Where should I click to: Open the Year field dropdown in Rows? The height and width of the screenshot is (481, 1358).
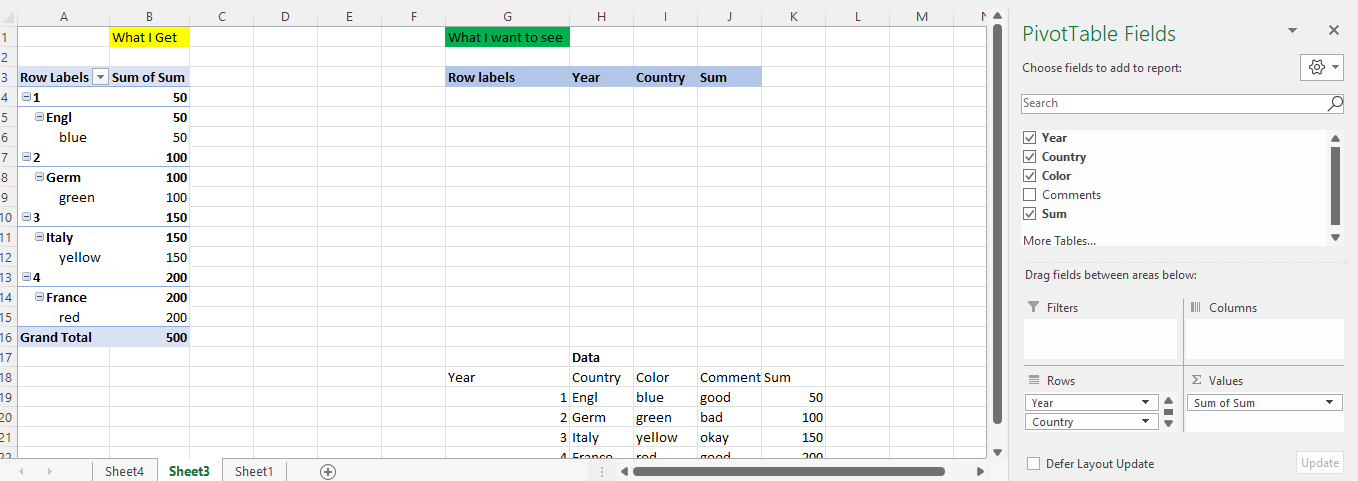(x=1146, y=403)
